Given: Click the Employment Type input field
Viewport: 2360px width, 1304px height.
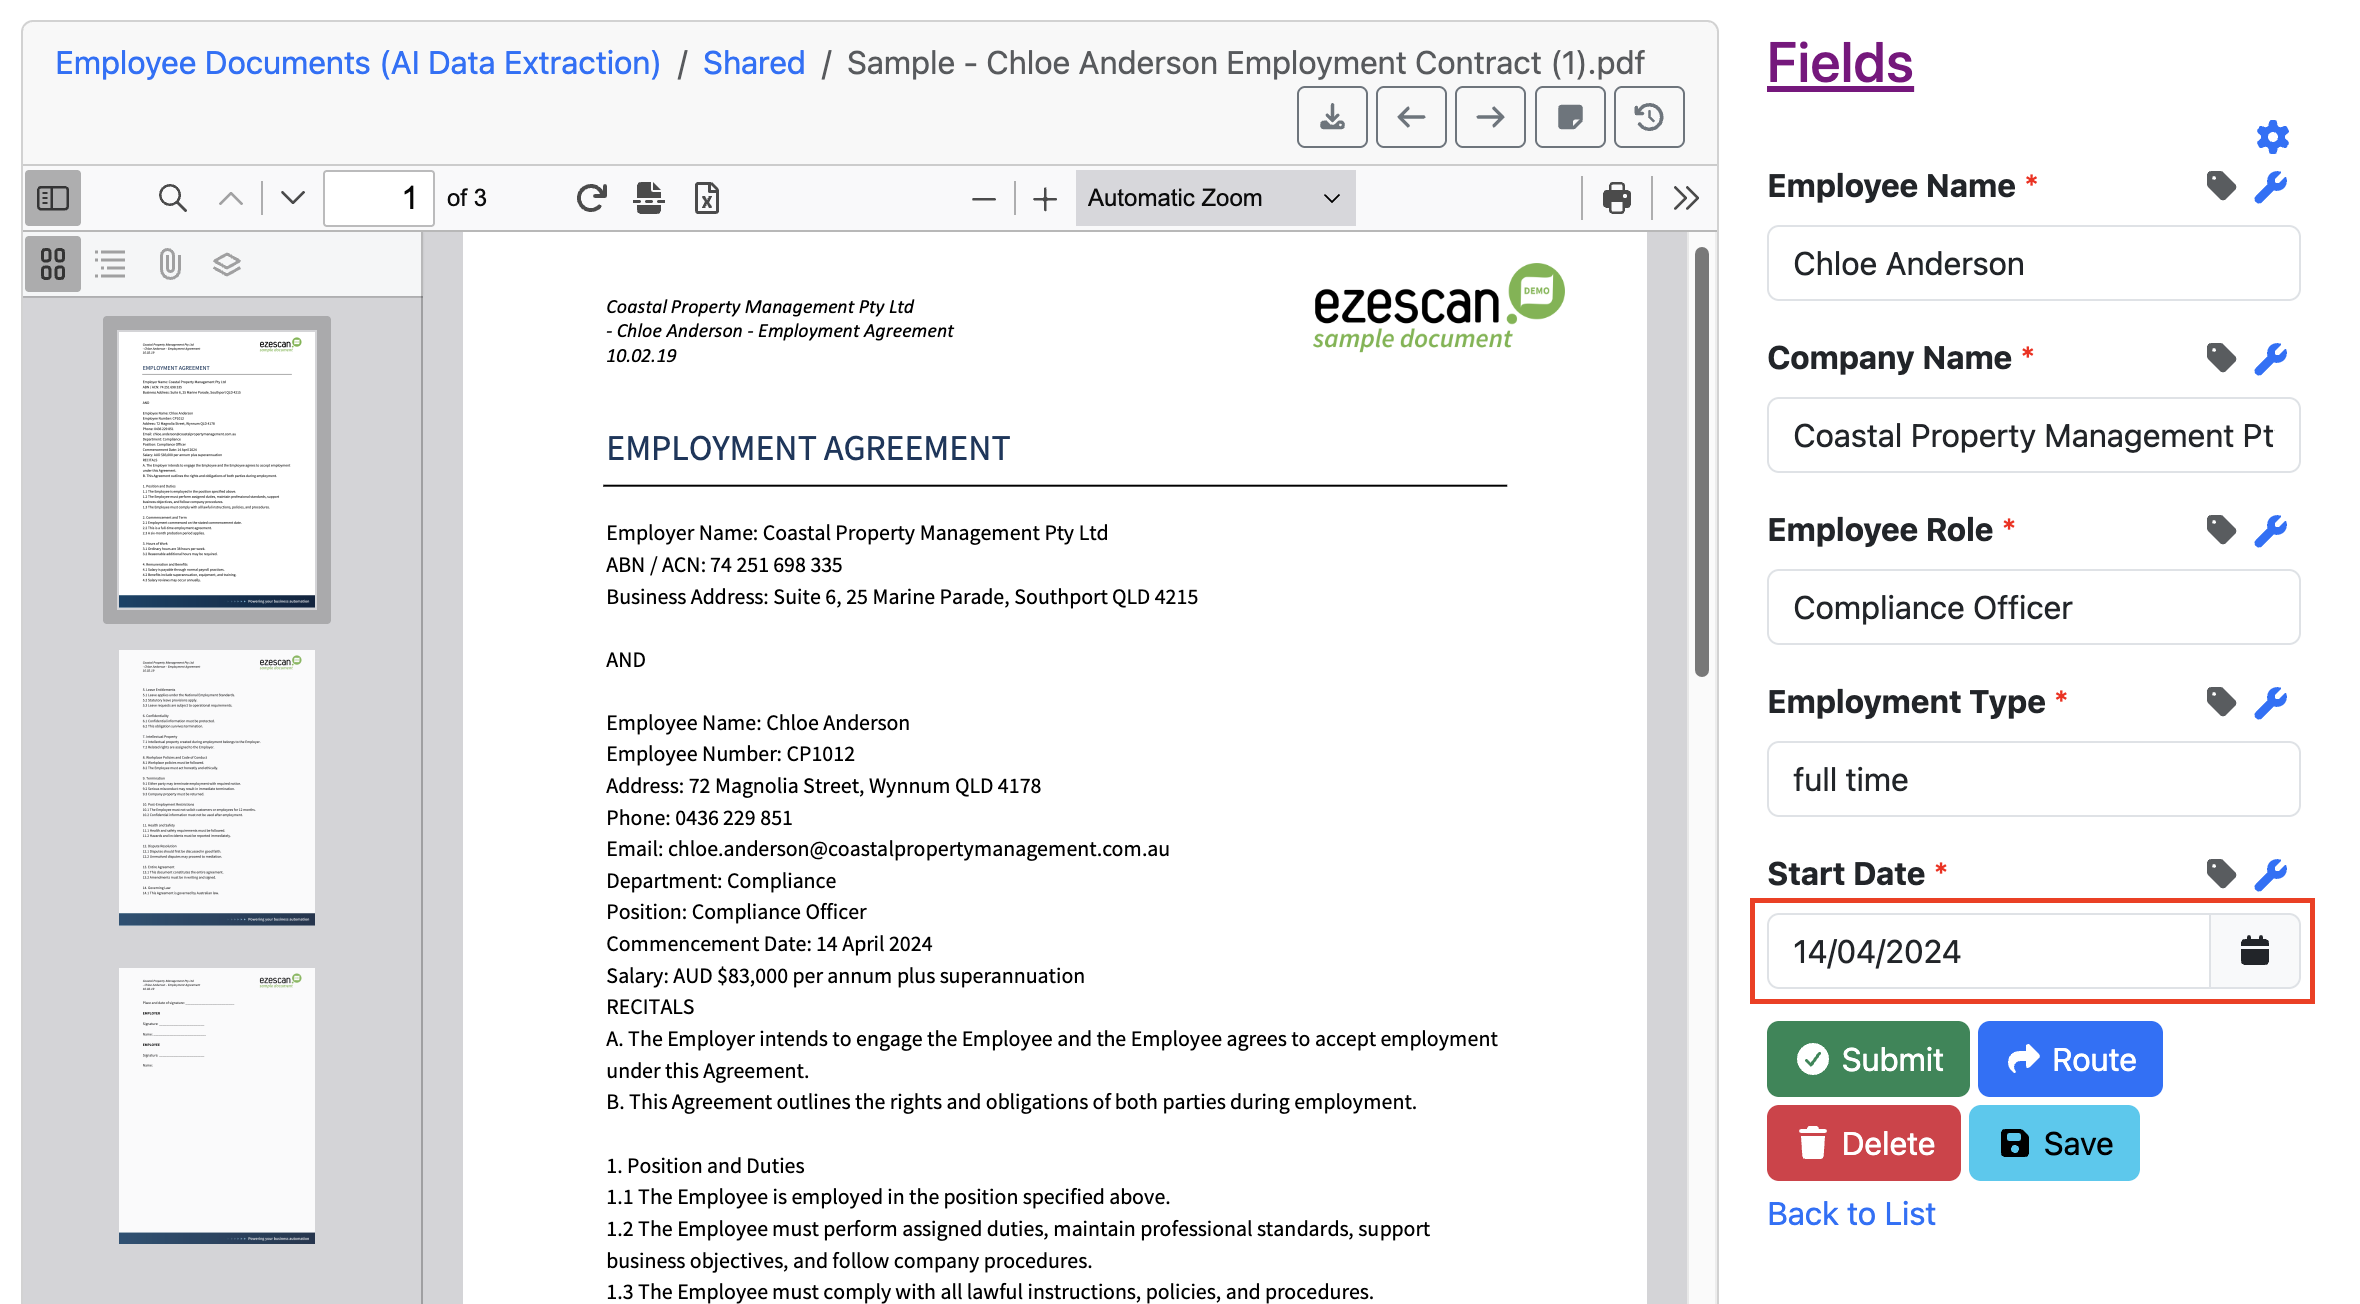Looking at the screenshot, I should (x=2033, y=779).
